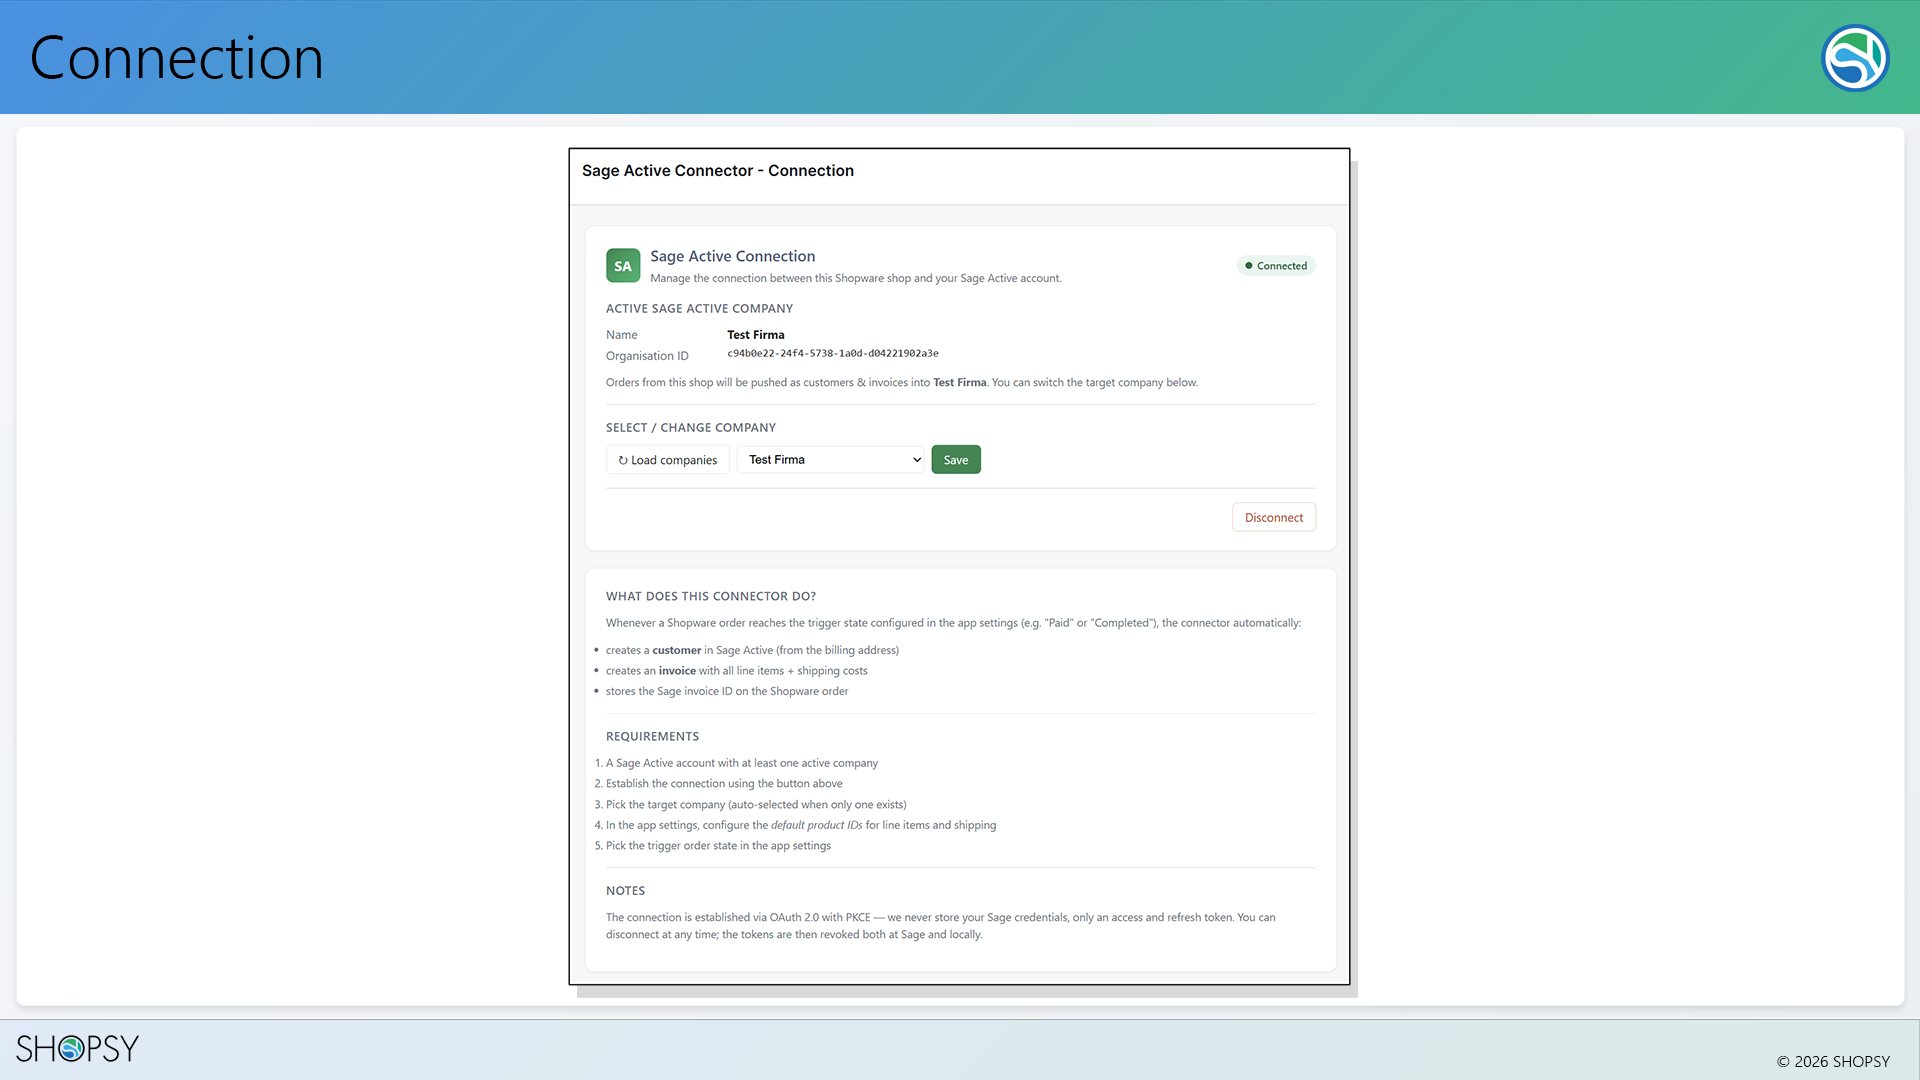Click the SHOPSY footer logo
1920x1080 pixels.
point(77,1048)
